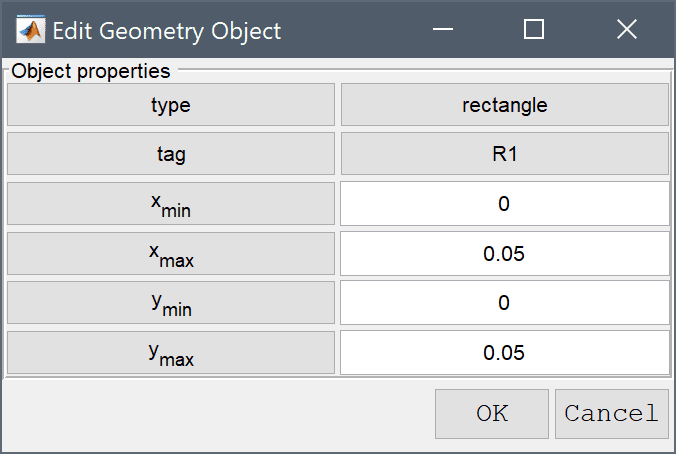This screenshot has width=676, height=454.
Task: Click the ymin label cell
Action: point(171,303)
